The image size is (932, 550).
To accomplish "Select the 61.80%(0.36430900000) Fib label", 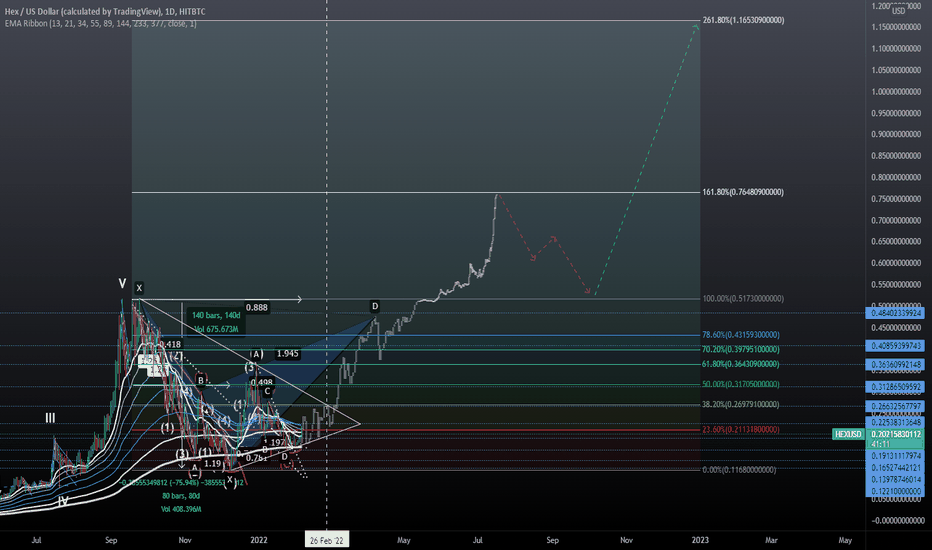I will click(x=741, y=364).
